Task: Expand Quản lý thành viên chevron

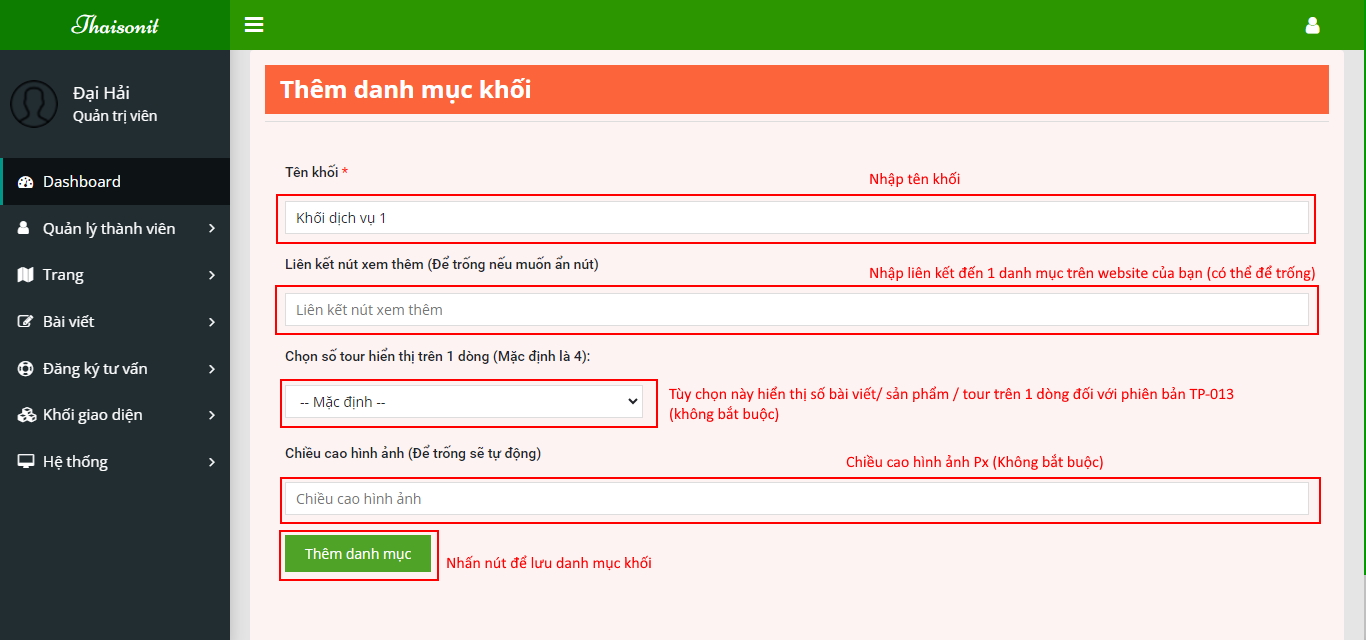Action: click(x=212, y=229)
